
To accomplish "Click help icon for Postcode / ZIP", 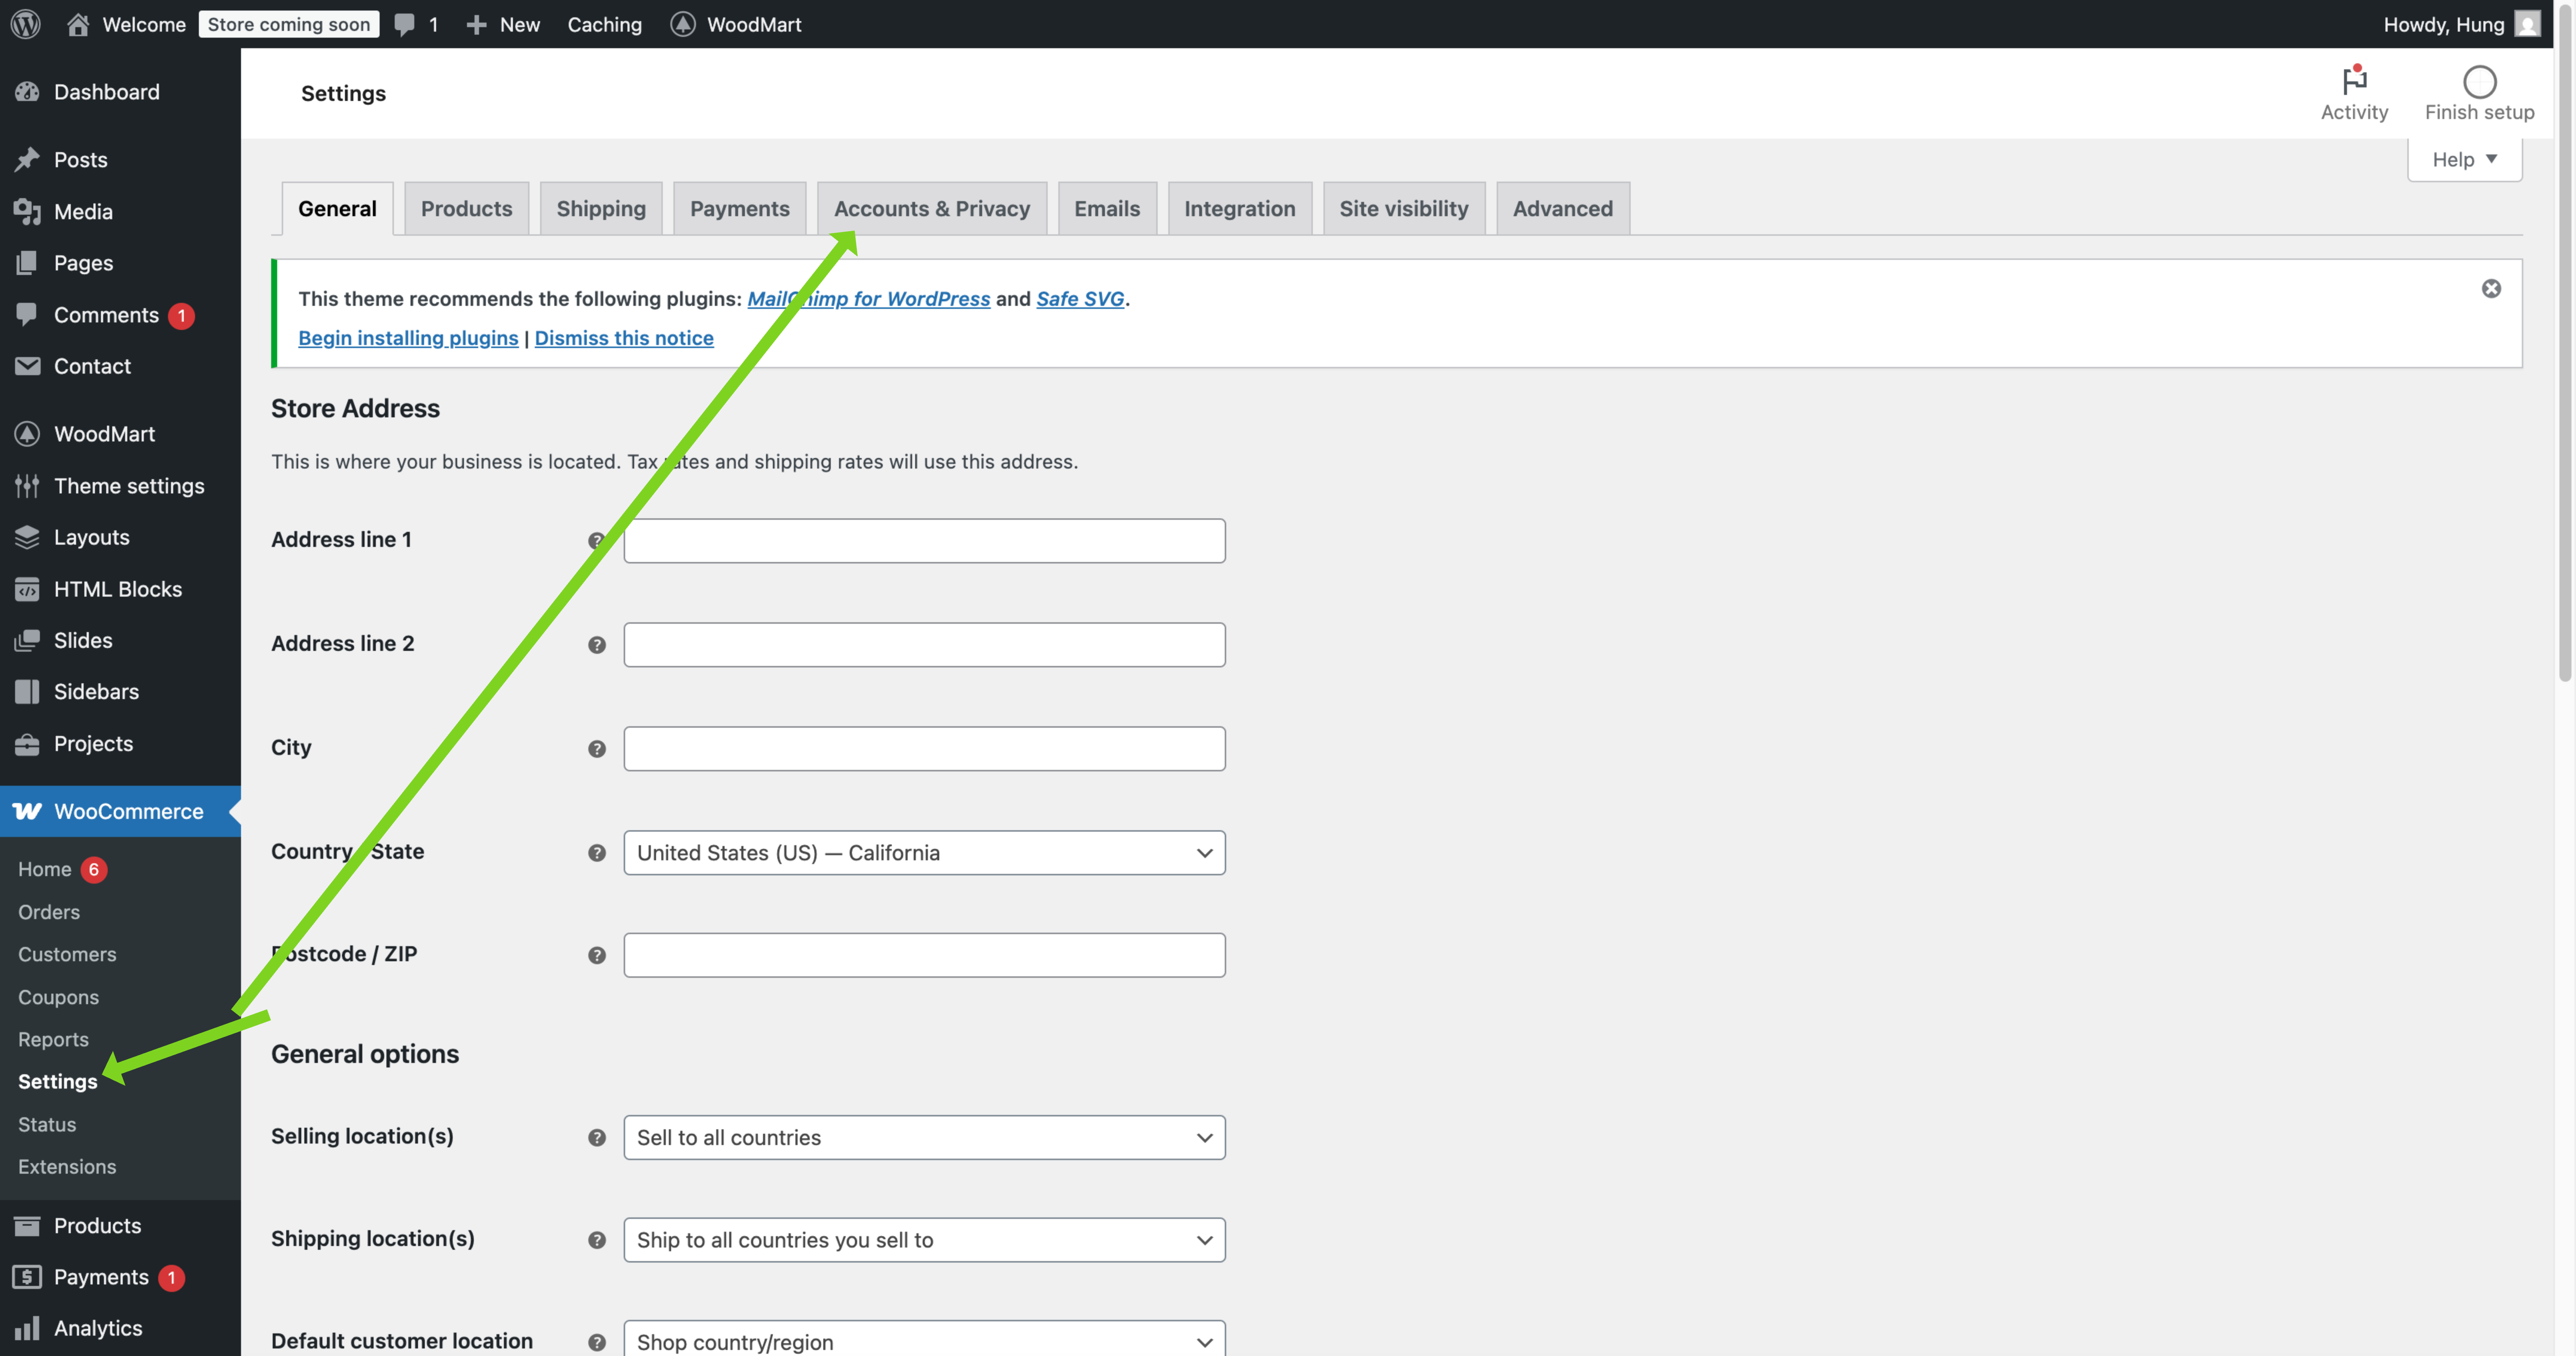I will (x=597, y=956).
